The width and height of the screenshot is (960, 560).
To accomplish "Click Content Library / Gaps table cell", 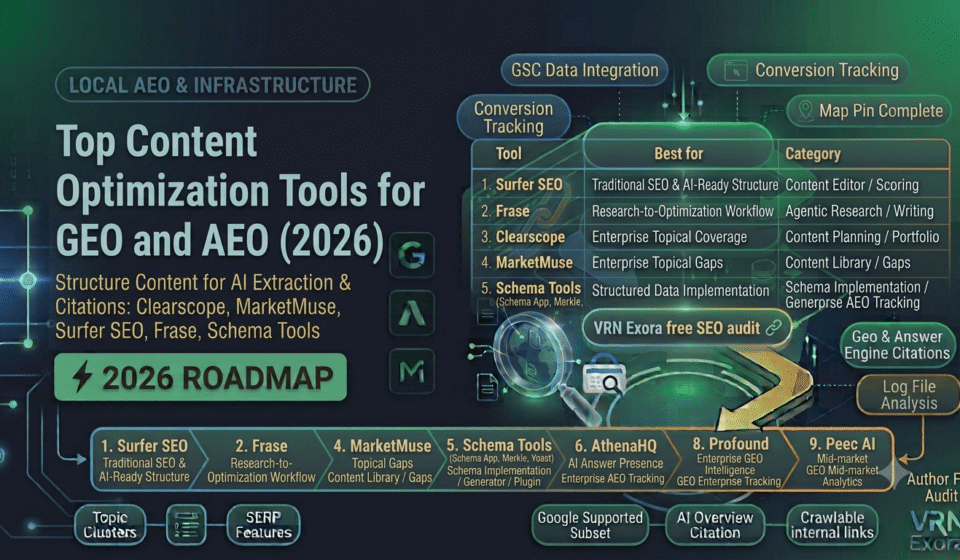I will (x=847, y=263).
